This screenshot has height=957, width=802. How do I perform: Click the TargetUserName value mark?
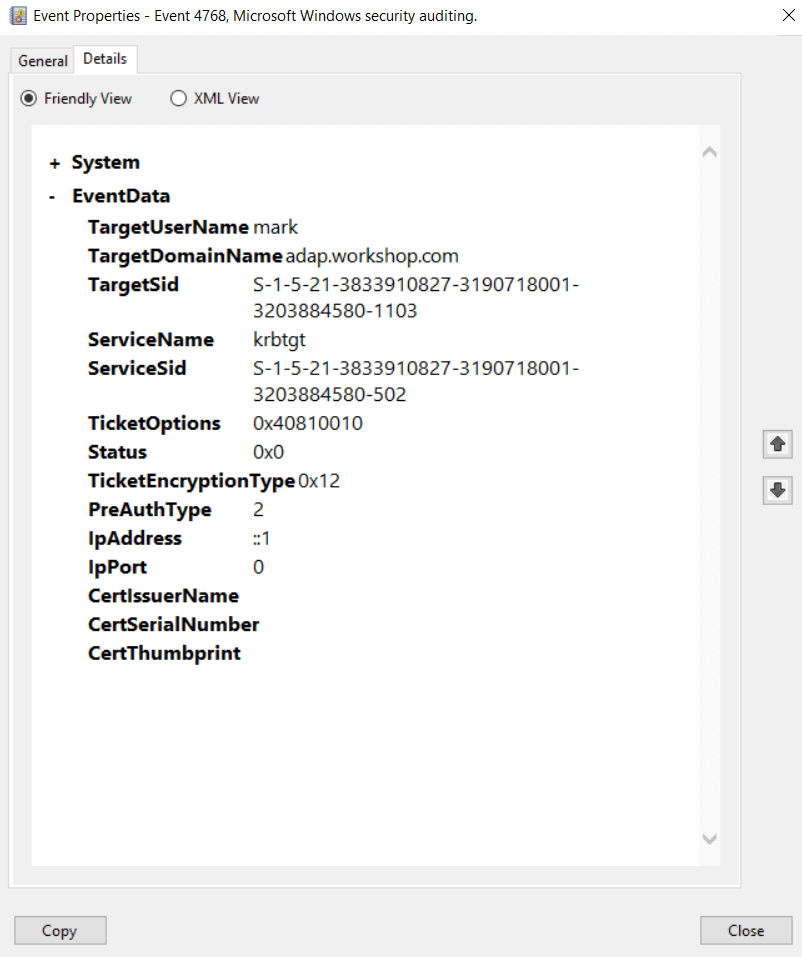[275, 227]
